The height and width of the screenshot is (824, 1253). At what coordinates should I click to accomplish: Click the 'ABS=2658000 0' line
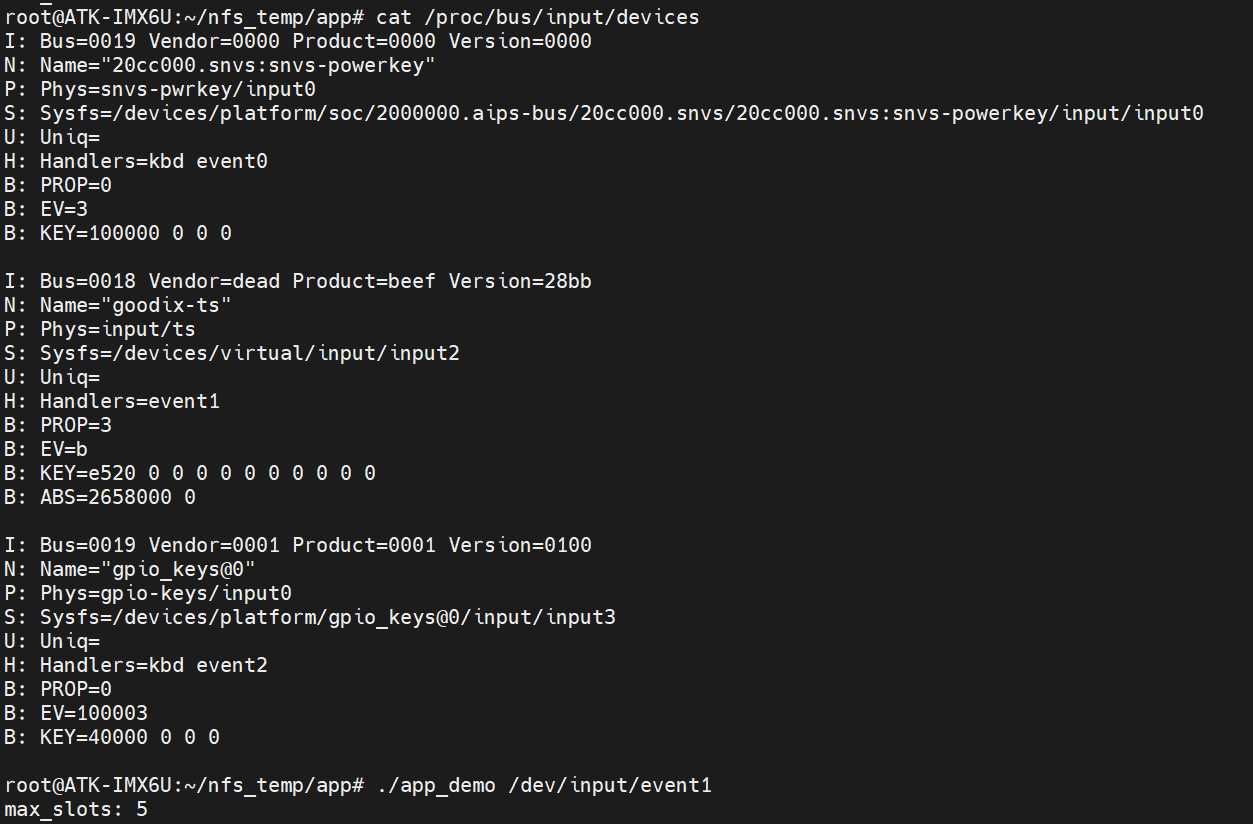tap(118, 497)
